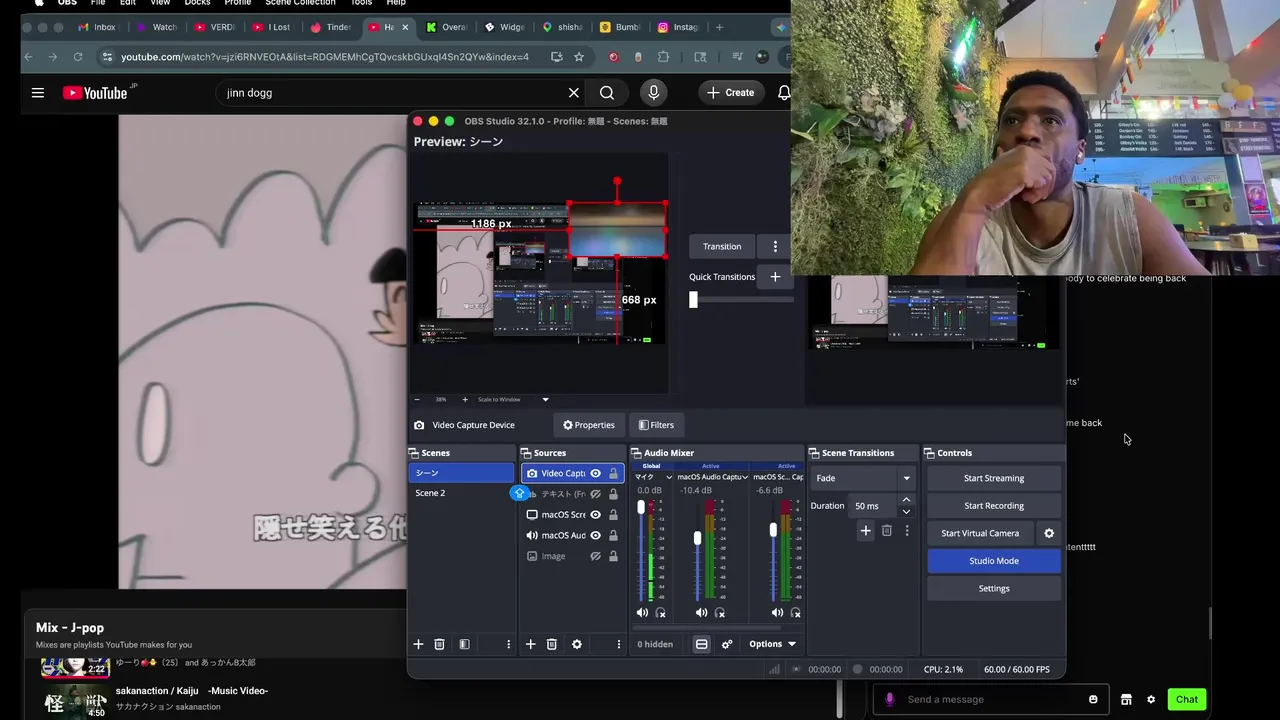
Task: Click the マイク volume fader handle
Action: coord(641,507)
